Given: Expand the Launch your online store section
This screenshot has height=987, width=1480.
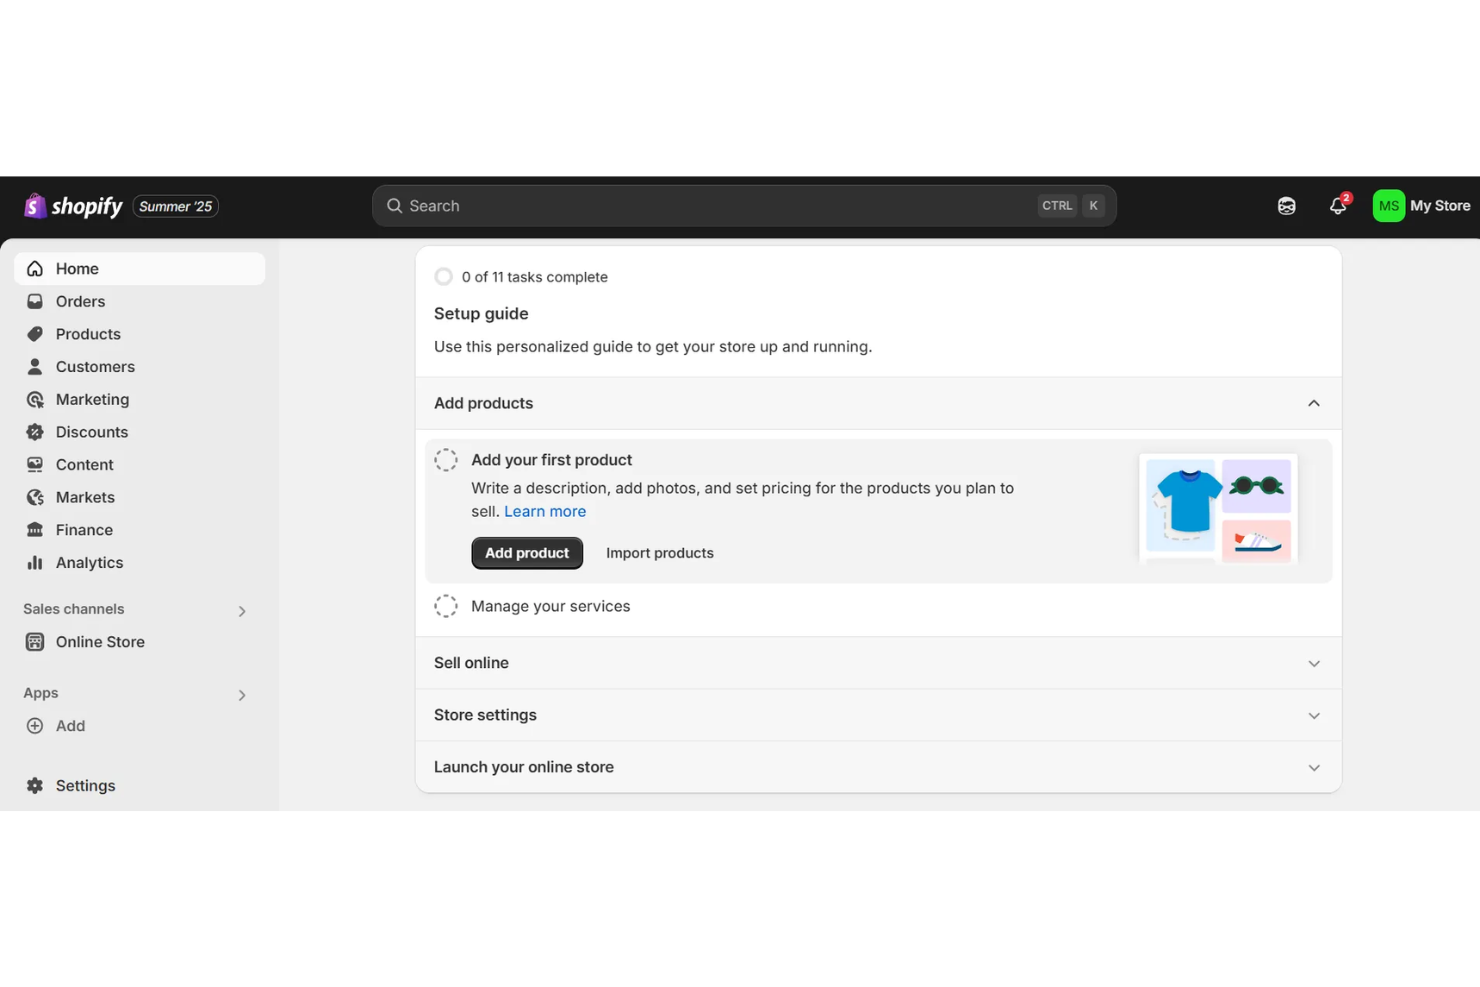Looking at the screenshot, I should pyautogui.click(x=1314, y=767).
